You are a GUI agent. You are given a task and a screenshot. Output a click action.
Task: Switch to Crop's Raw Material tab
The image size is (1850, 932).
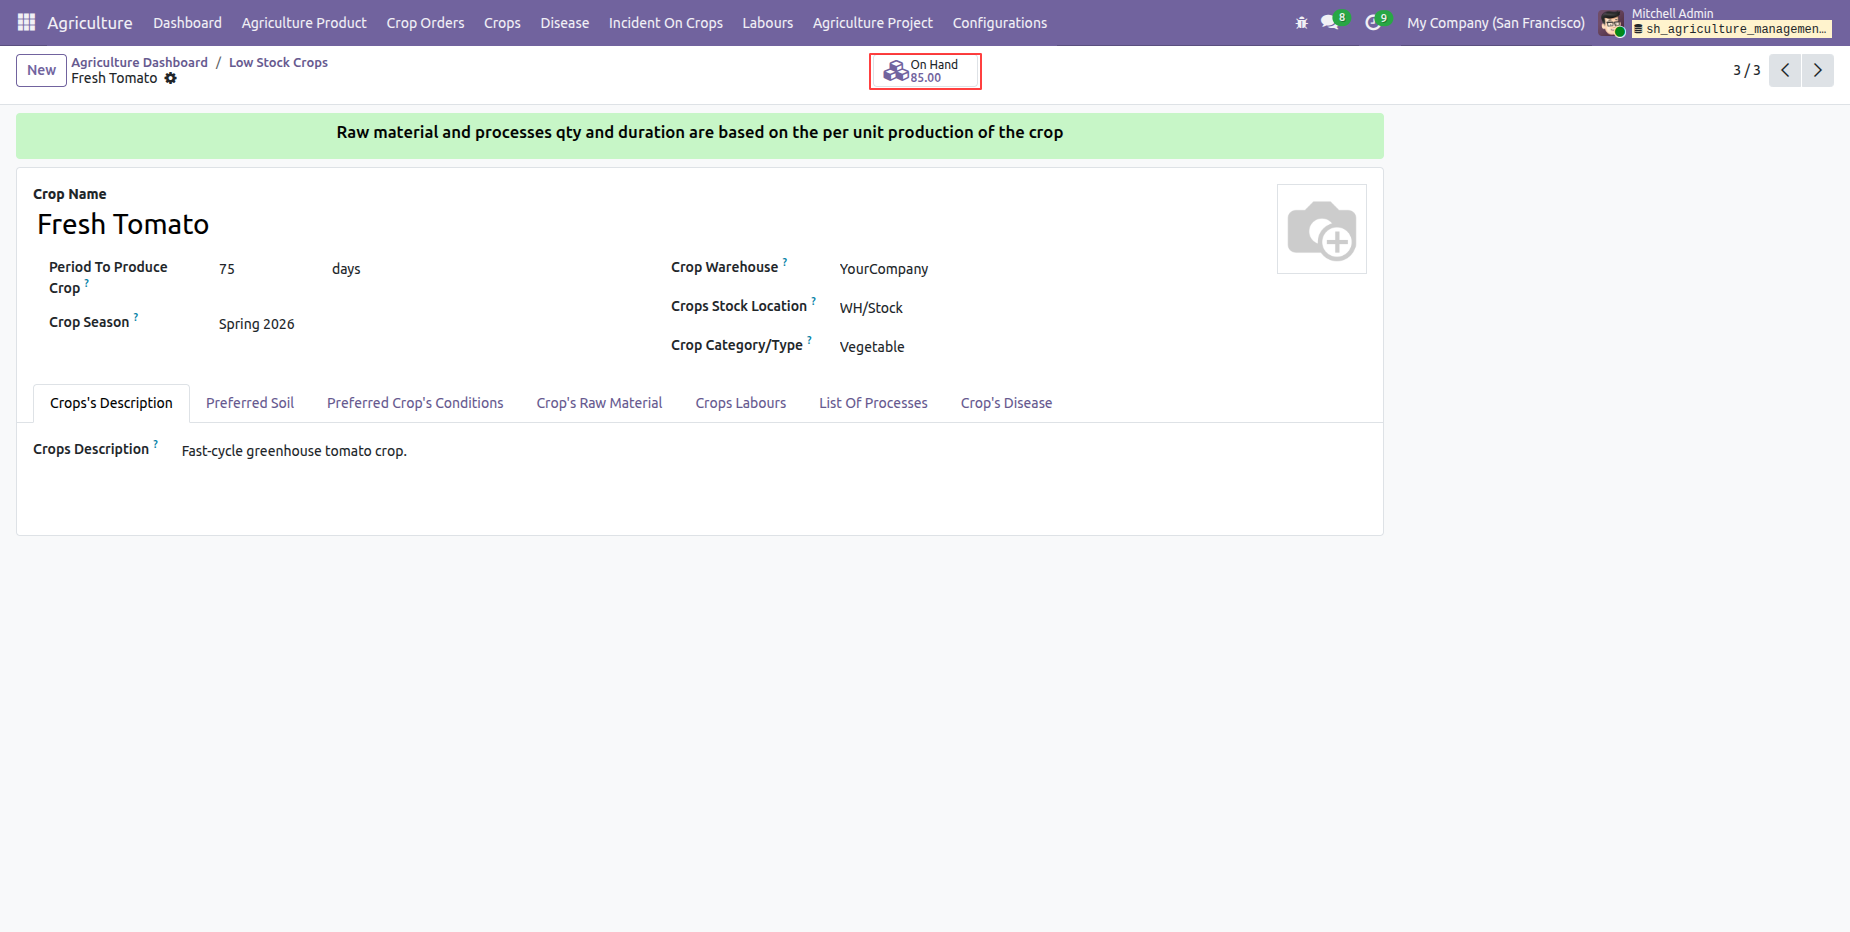click(599, 403)
